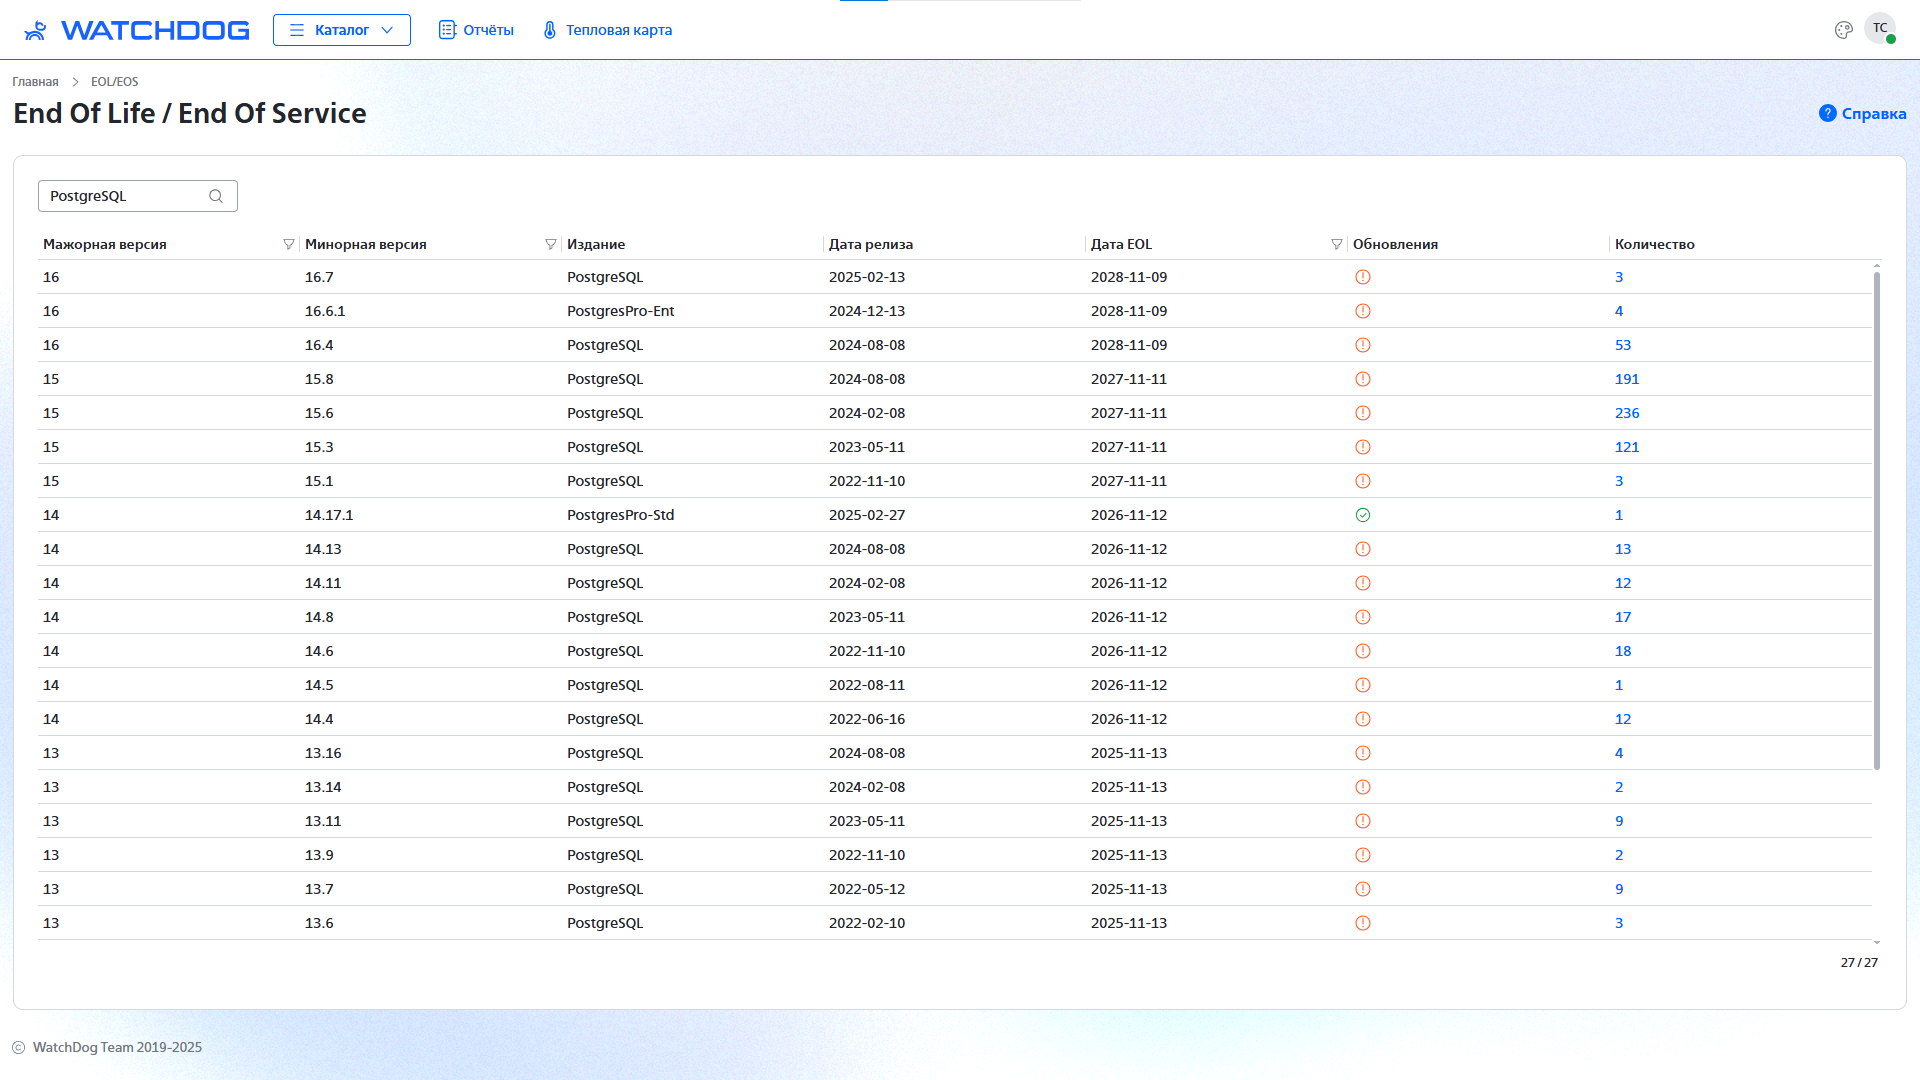Open the Отчёты menu item
Screen dimensions: 1920x1080
(x=476, y=30)
